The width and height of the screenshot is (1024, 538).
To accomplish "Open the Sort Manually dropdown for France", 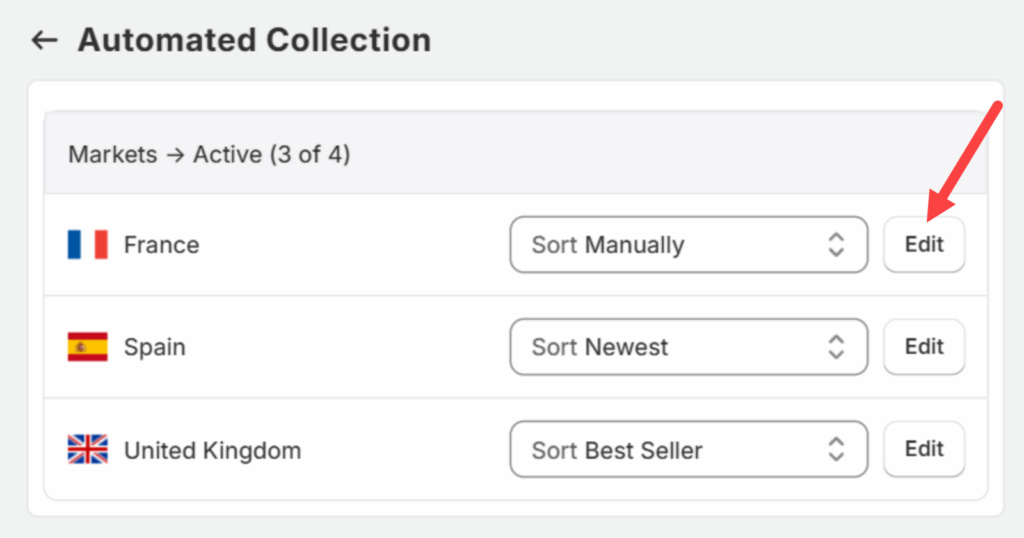I will pos(688,245).
